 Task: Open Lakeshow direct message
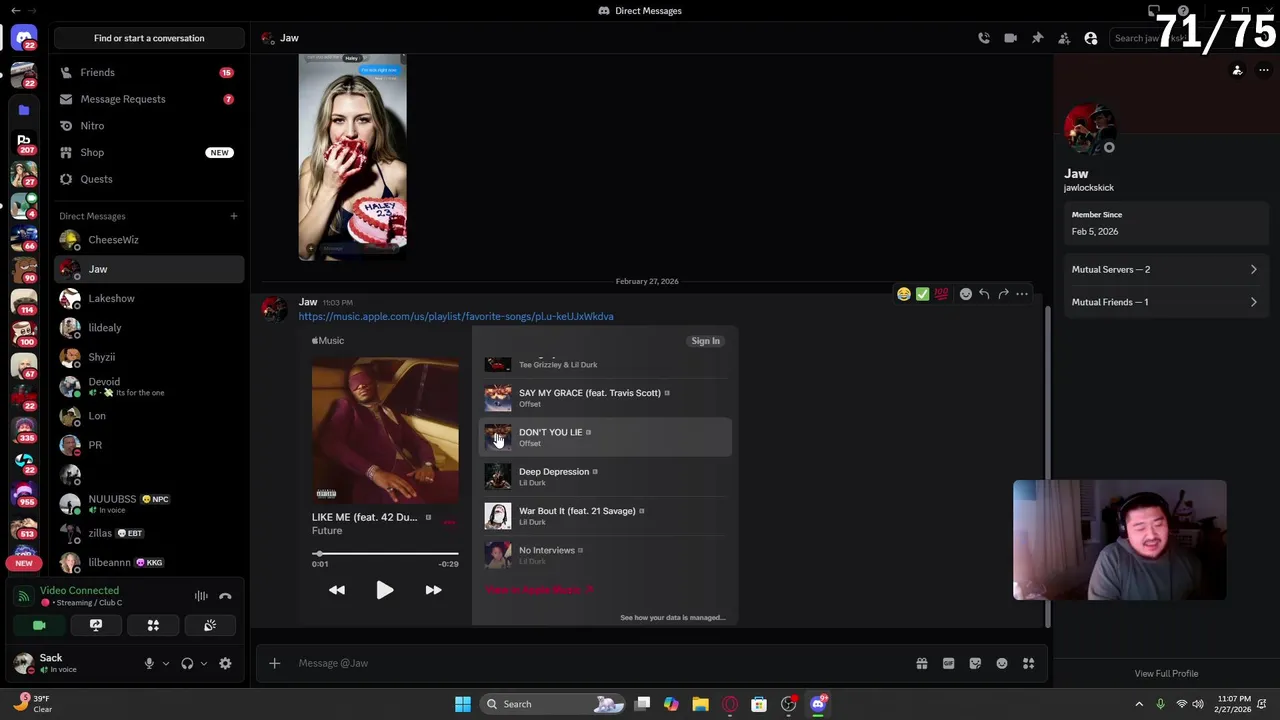[x=149, y=298]
